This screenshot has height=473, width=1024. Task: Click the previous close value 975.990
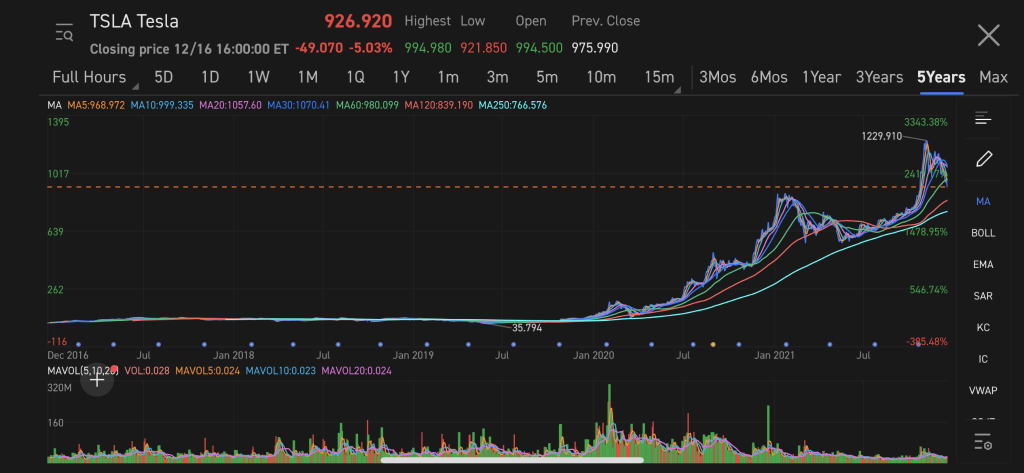(595, 48)
